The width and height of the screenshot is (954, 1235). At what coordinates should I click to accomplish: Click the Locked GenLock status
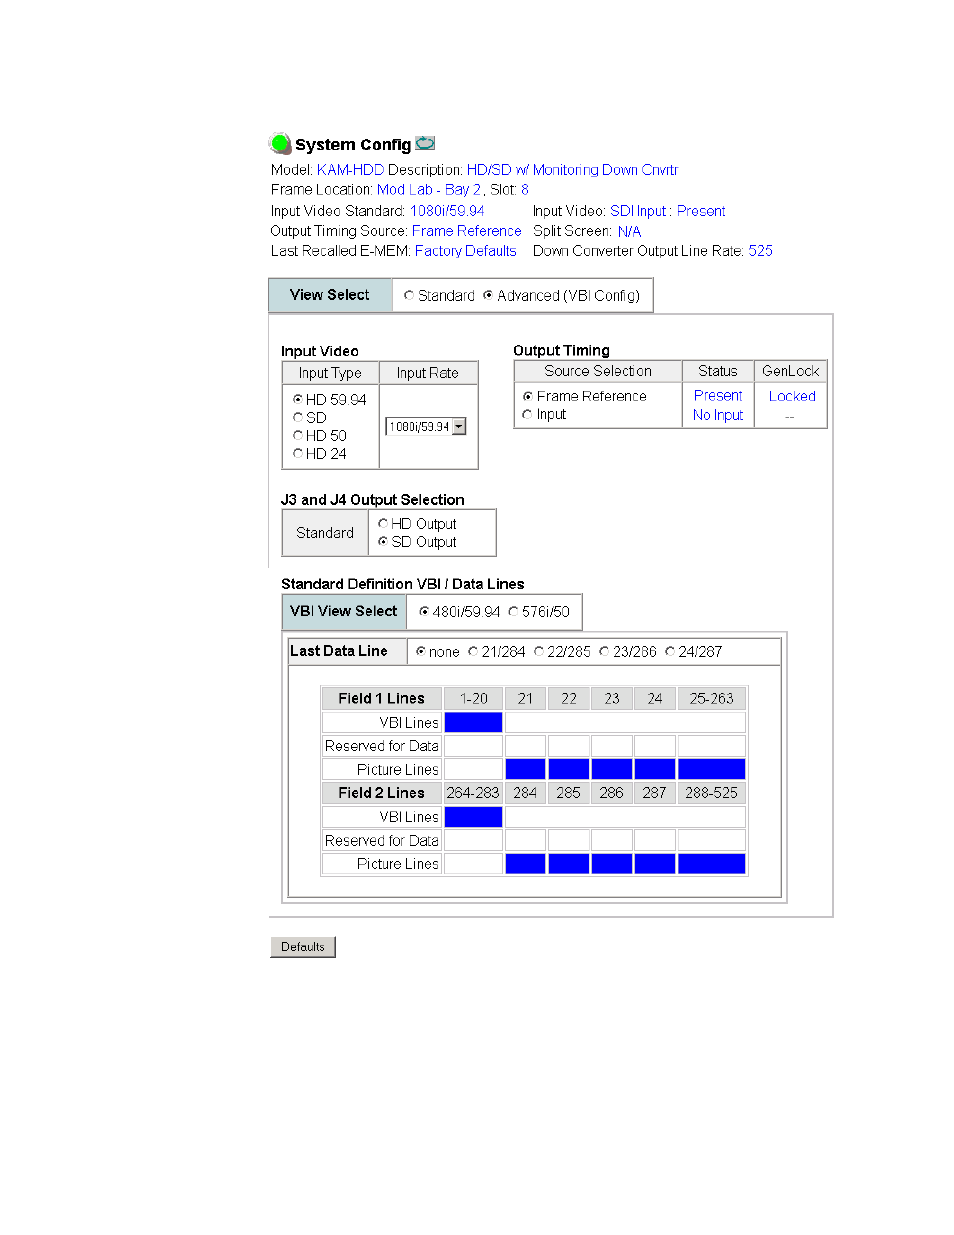pyautogui.click(x=792, y=396)
